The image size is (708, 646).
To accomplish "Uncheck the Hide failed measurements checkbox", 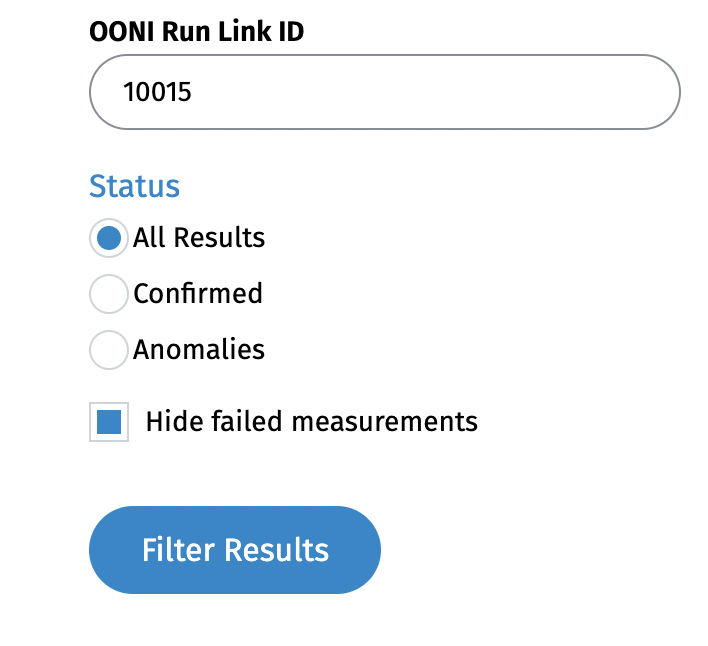I will (109, 422).
